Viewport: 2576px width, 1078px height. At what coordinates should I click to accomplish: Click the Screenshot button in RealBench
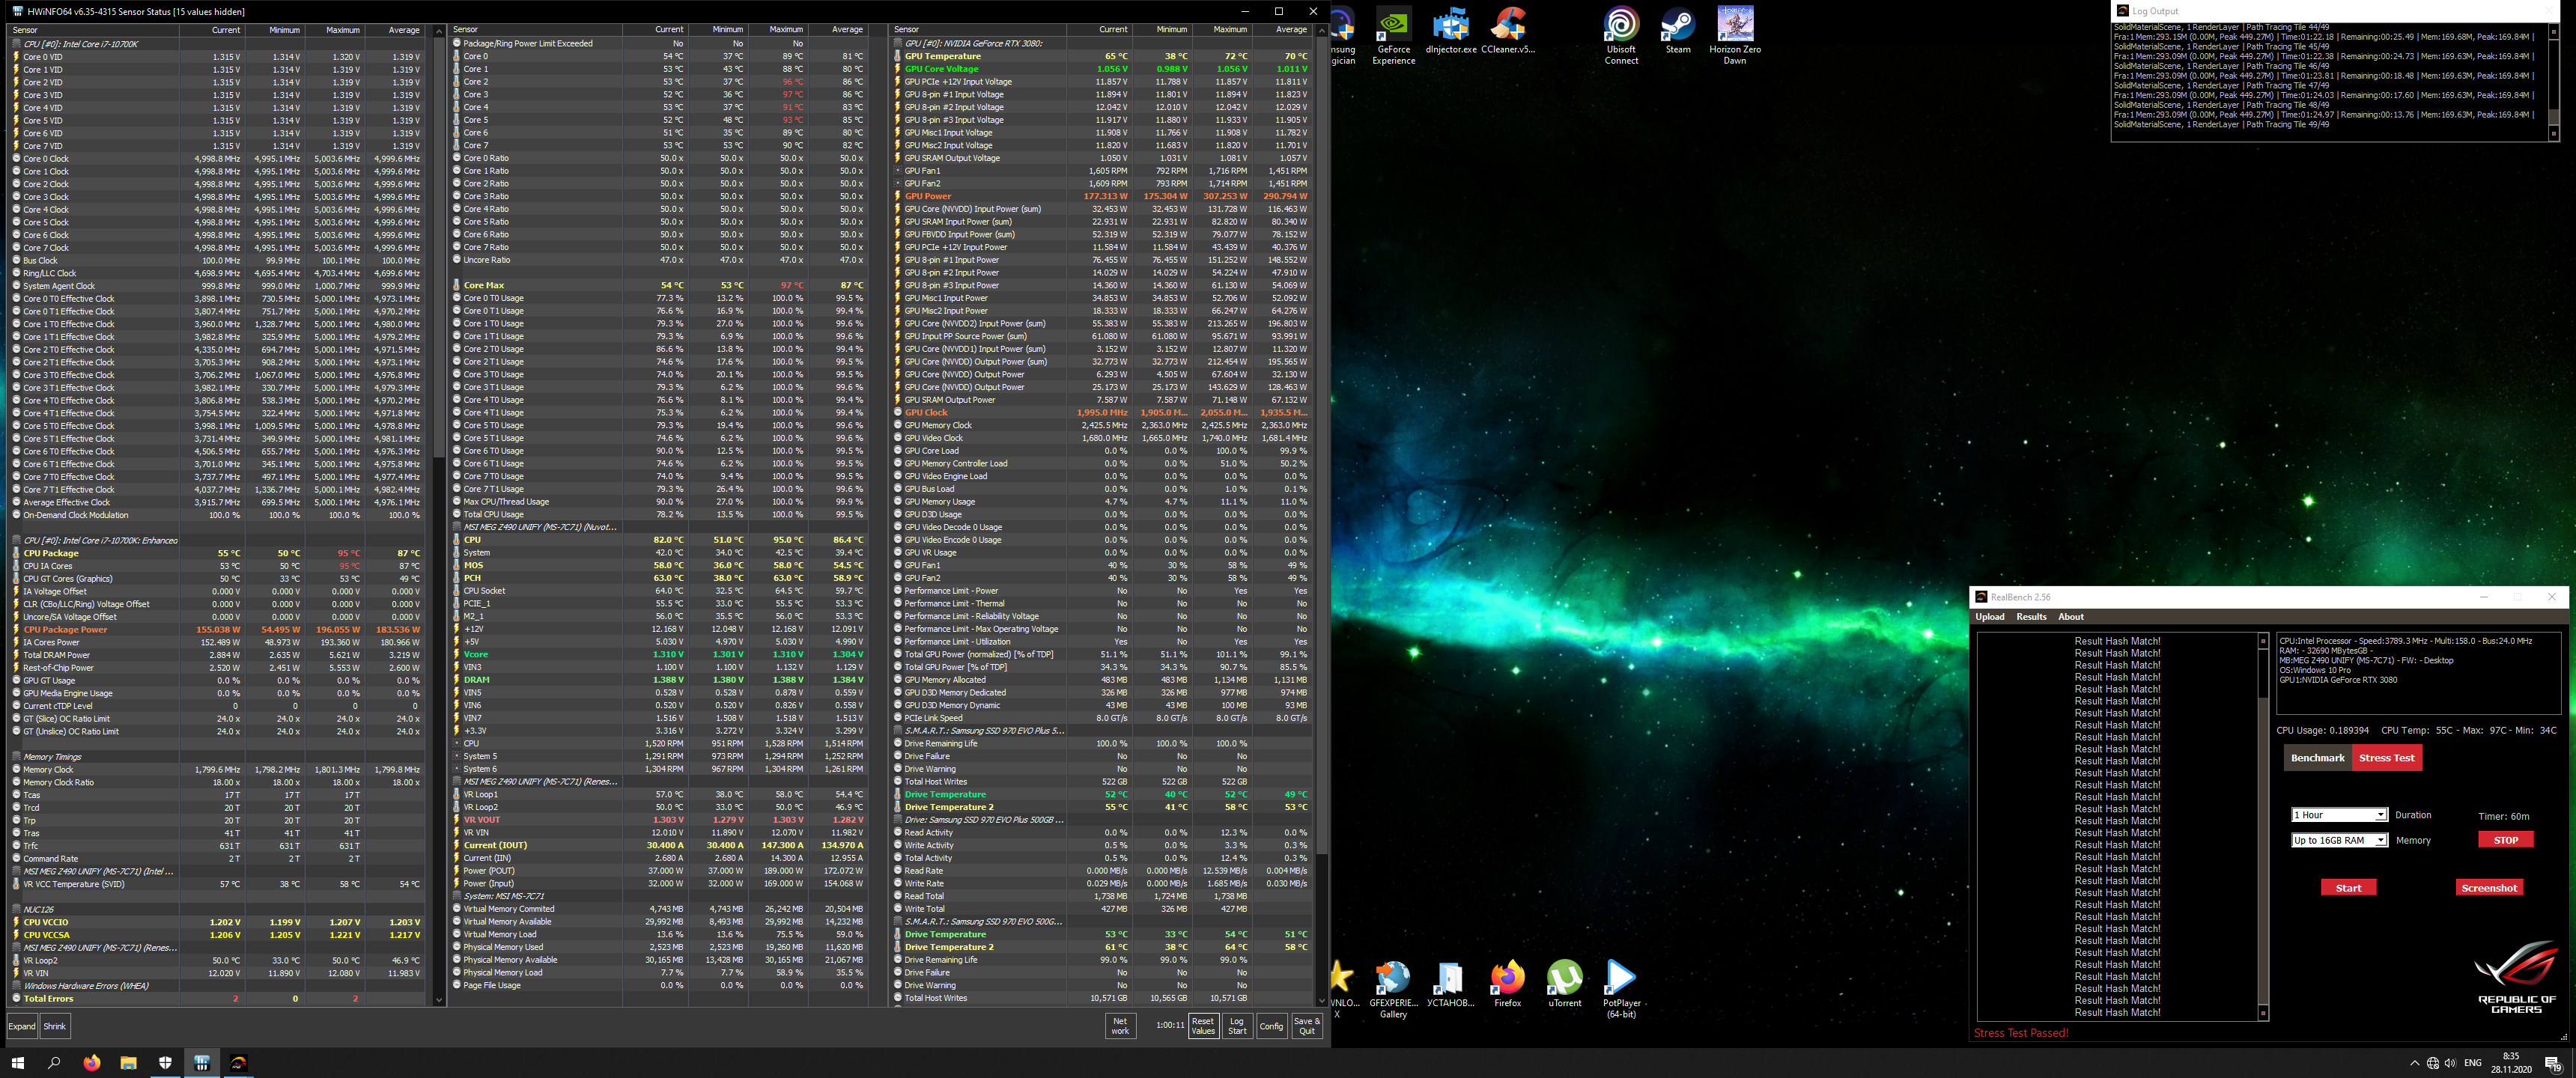tap(2488, 888)
